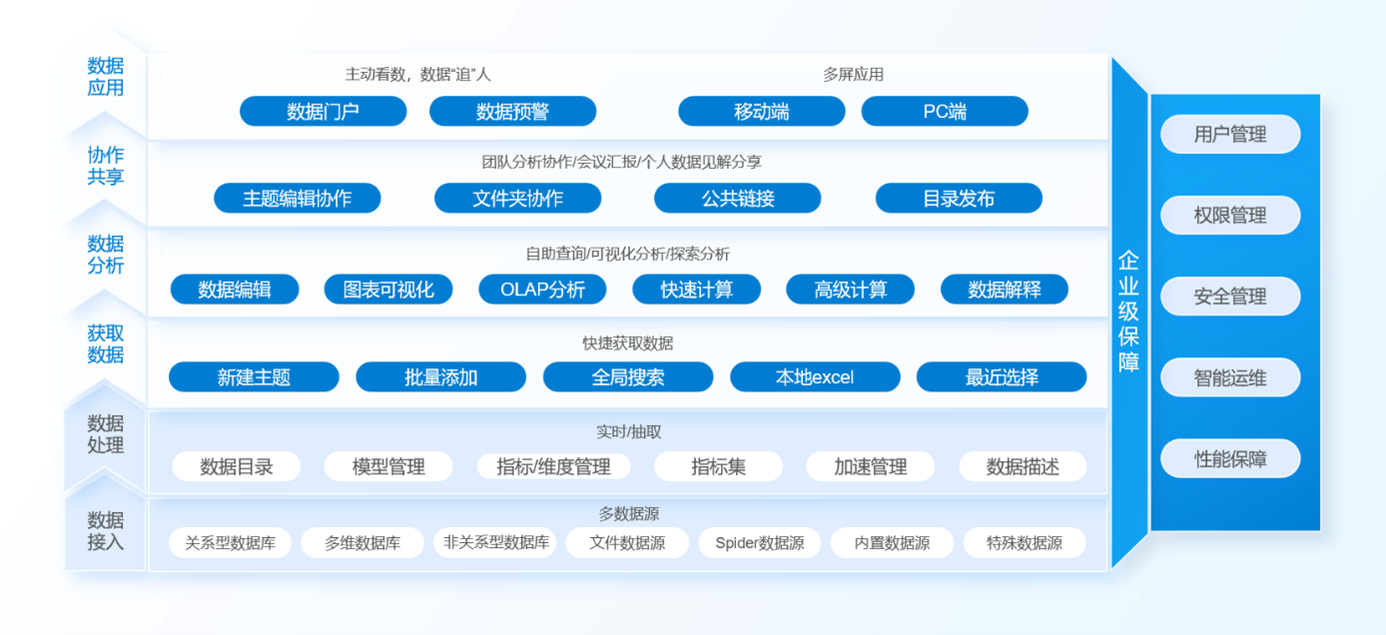Select the 本地excel option
Screen dimensions: 1386x635
point(815,377)
